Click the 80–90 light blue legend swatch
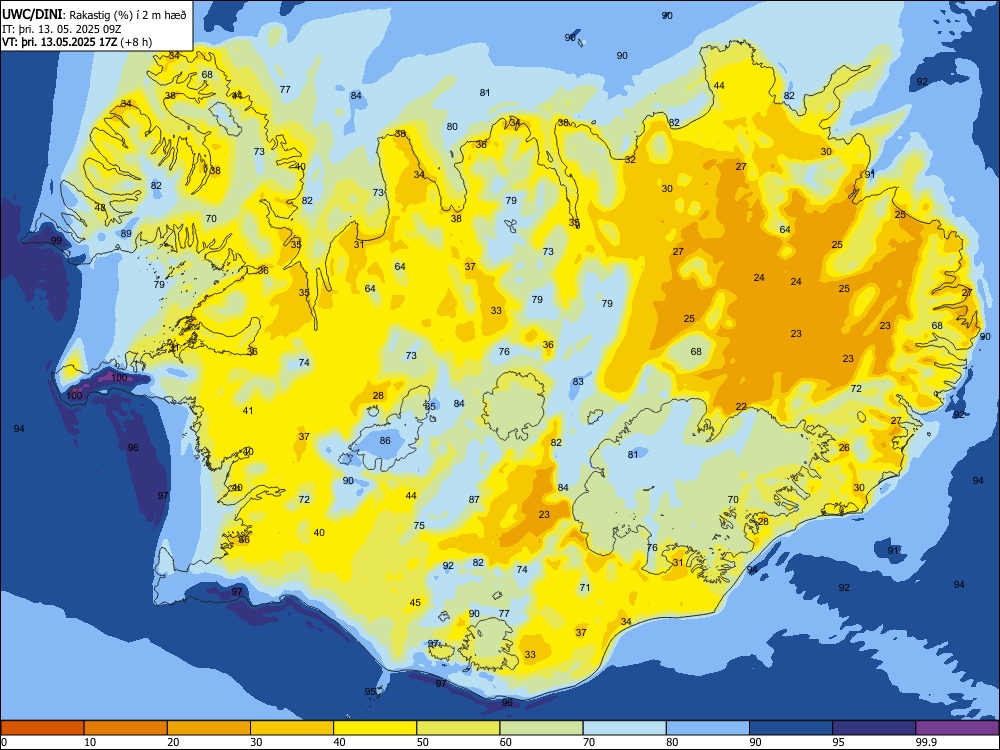The width and height of the screenshot is (1000, 750). click(708, 728)
